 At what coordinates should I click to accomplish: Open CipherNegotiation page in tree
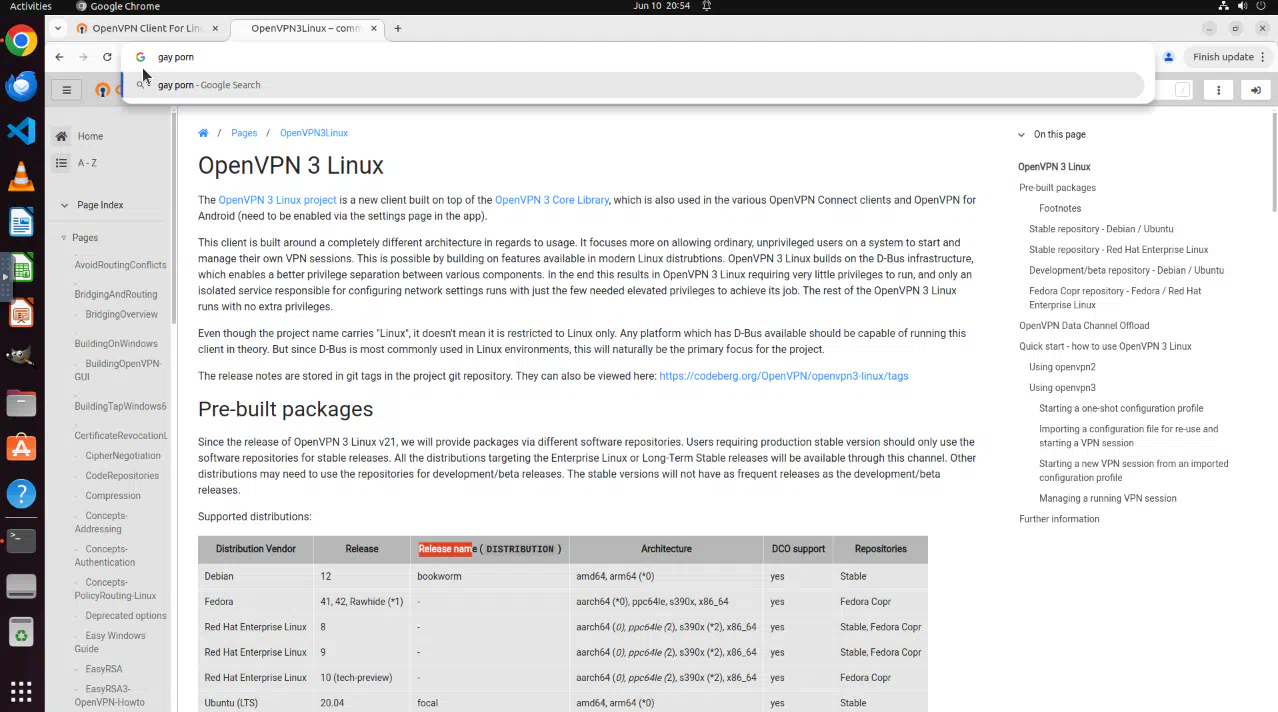pyautogui.click(x=123, y=456)
